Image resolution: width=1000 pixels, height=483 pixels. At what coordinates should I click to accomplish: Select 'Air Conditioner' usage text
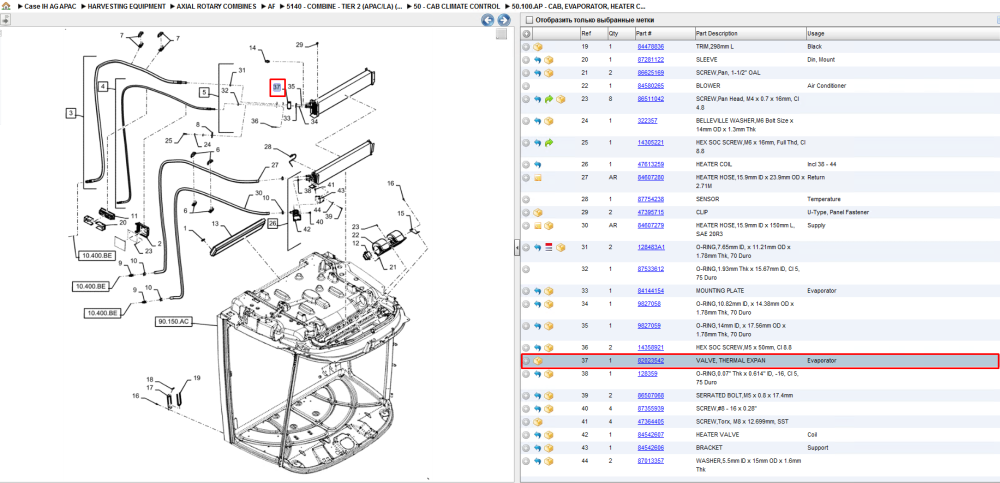[x=828, y=85]
